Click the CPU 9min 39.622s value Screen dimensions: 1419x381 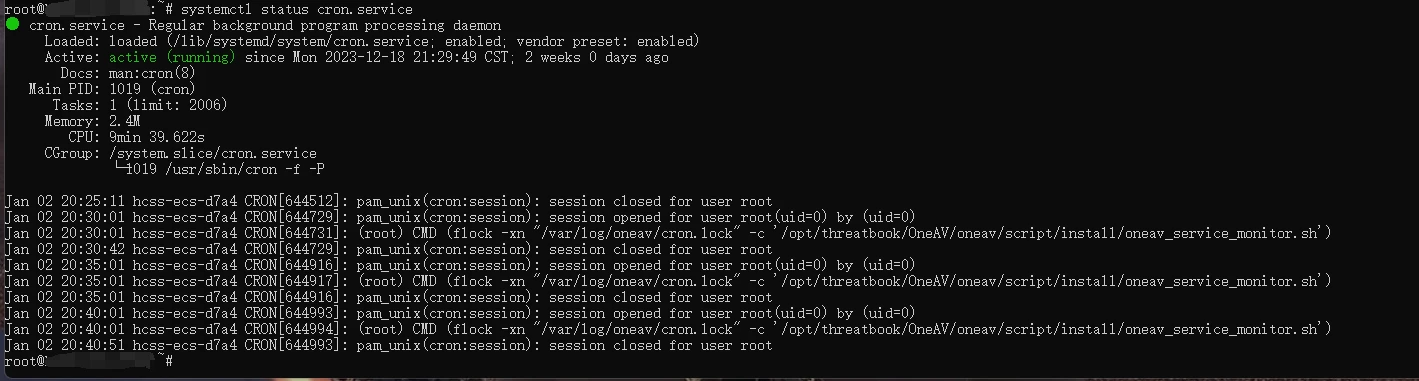click(x=156, y=137)
